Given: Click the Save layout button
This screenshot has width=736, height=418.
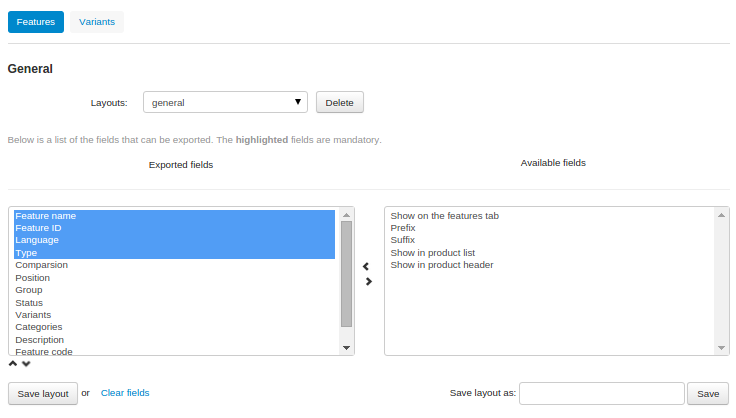Looking at the screenshot, I should [43, 394].
